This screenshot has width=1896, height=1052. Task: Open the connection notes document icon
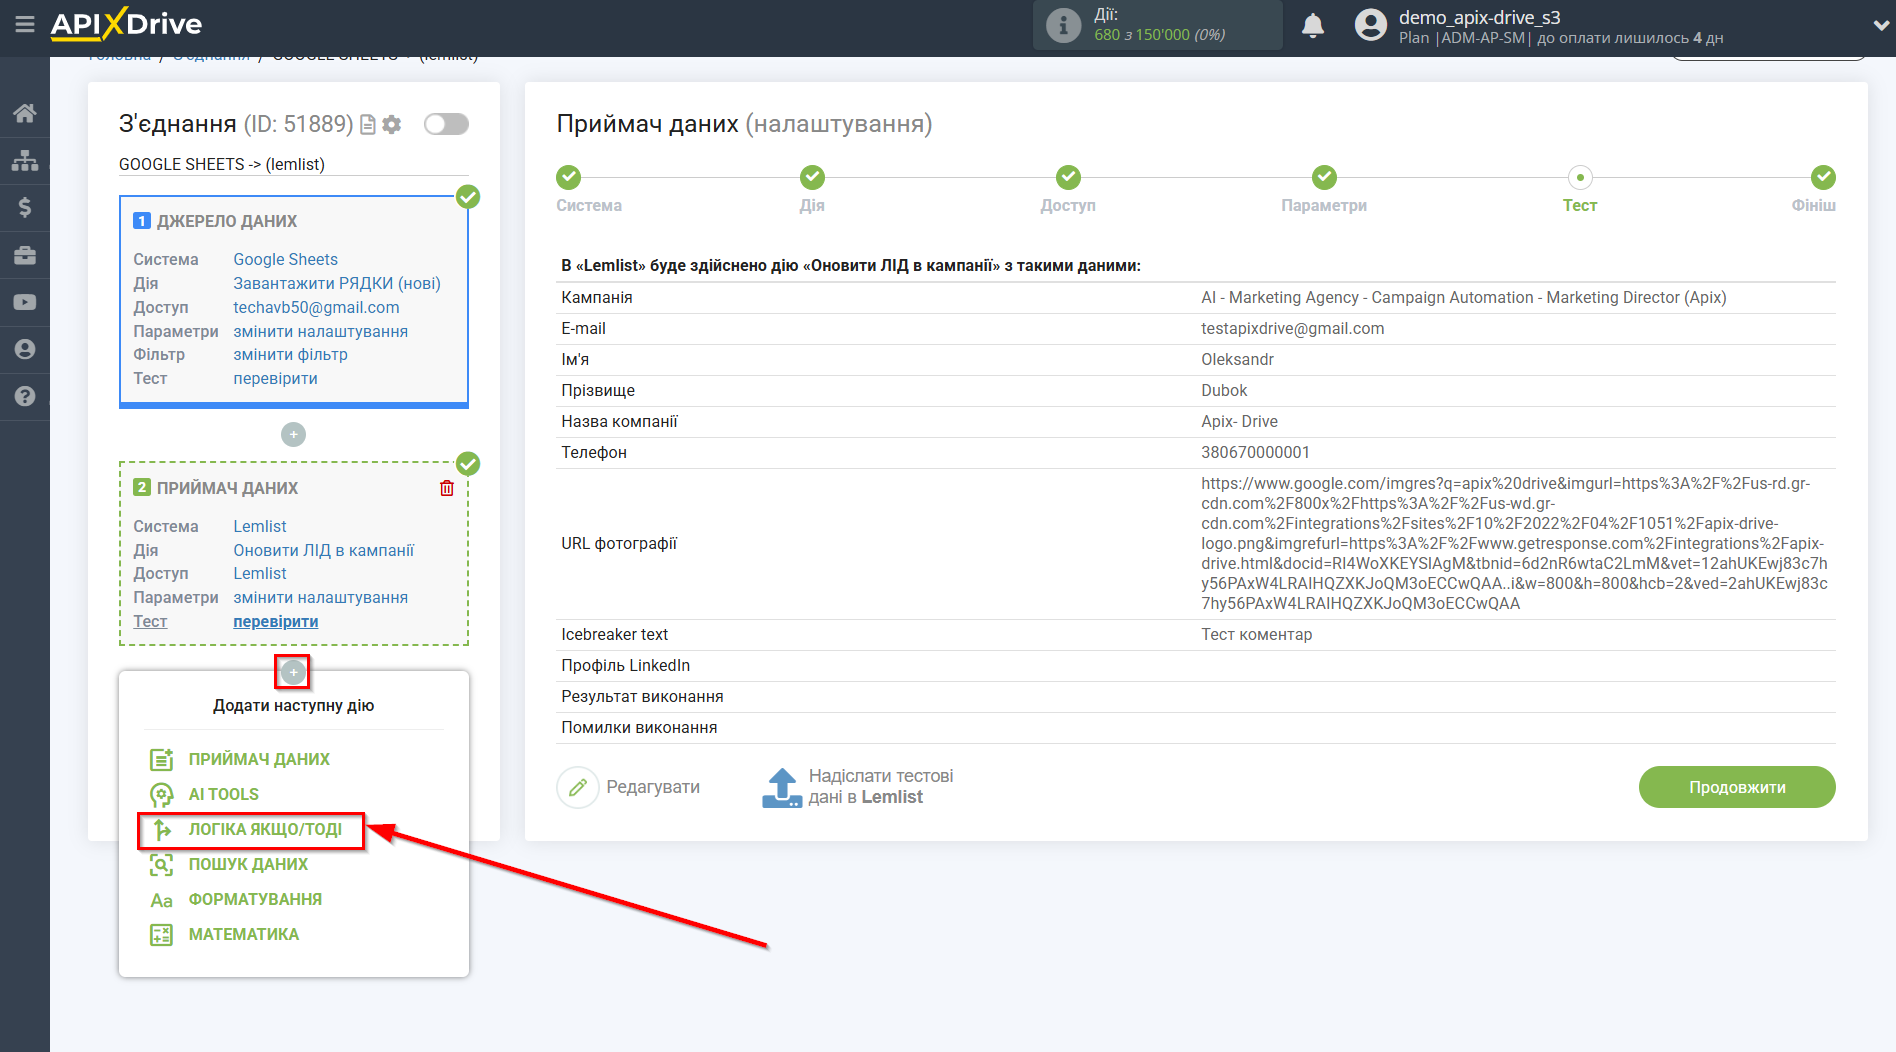pyautogui.click(x=368, y=125)
